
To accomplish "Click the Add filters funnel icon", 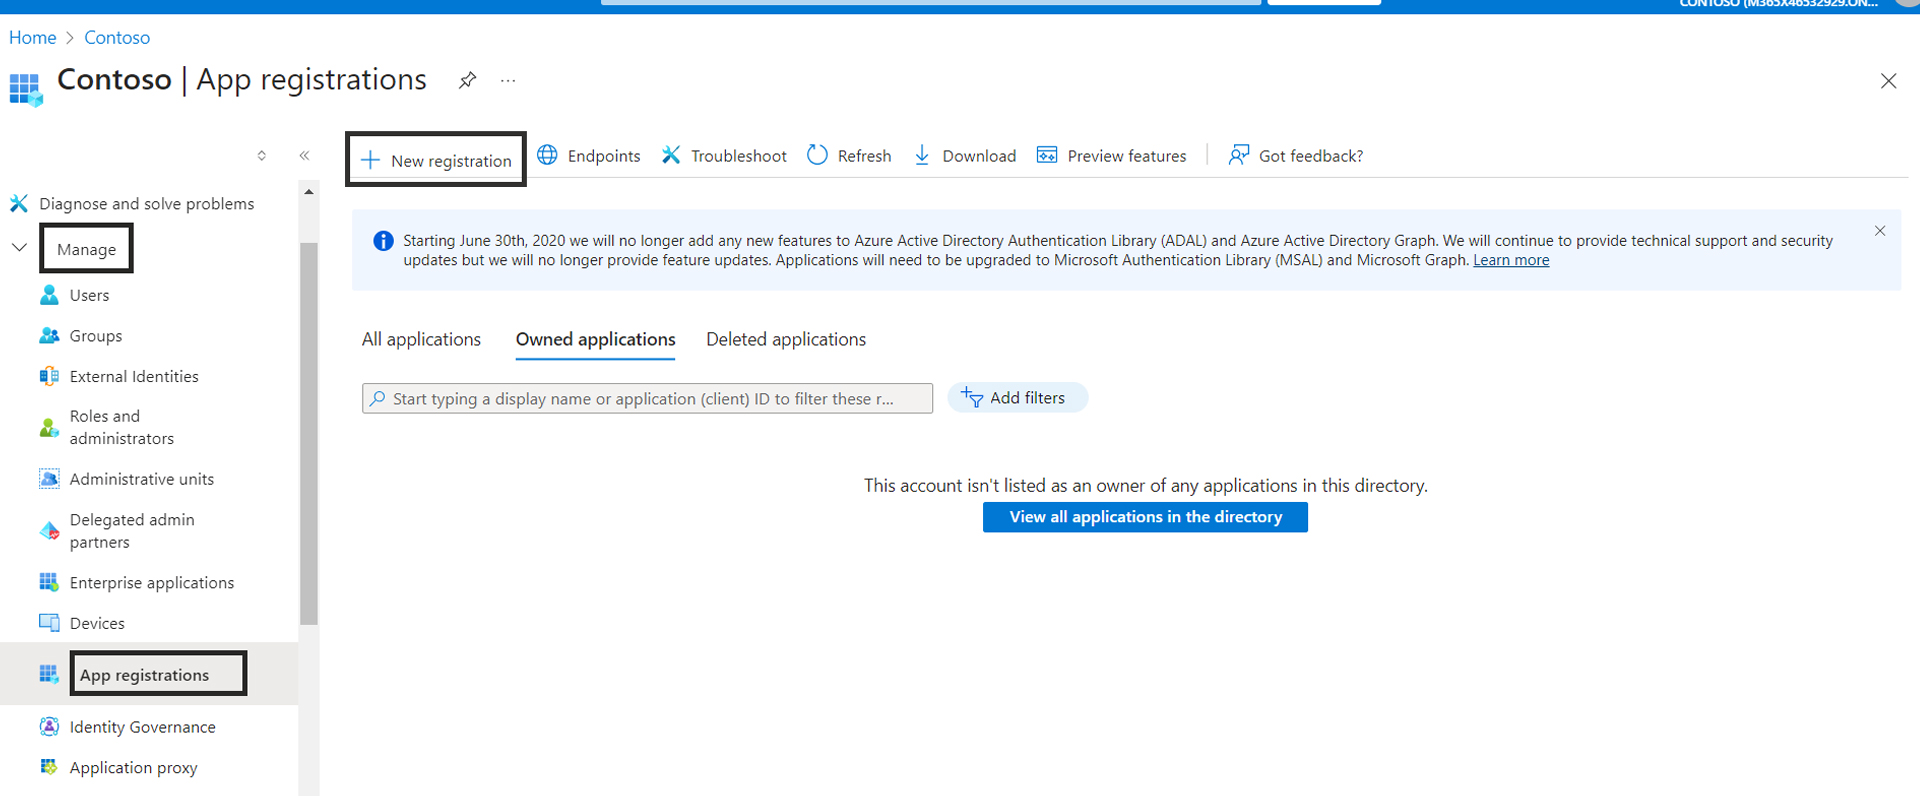I will (x=972, y=397).
